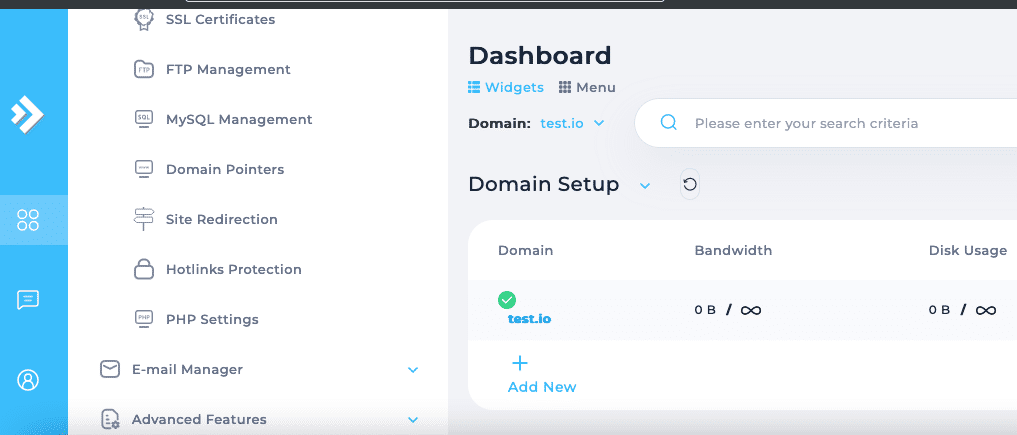Click the E-mail Manager envelope icon
1017x435 pixels.
coord(110,369)
